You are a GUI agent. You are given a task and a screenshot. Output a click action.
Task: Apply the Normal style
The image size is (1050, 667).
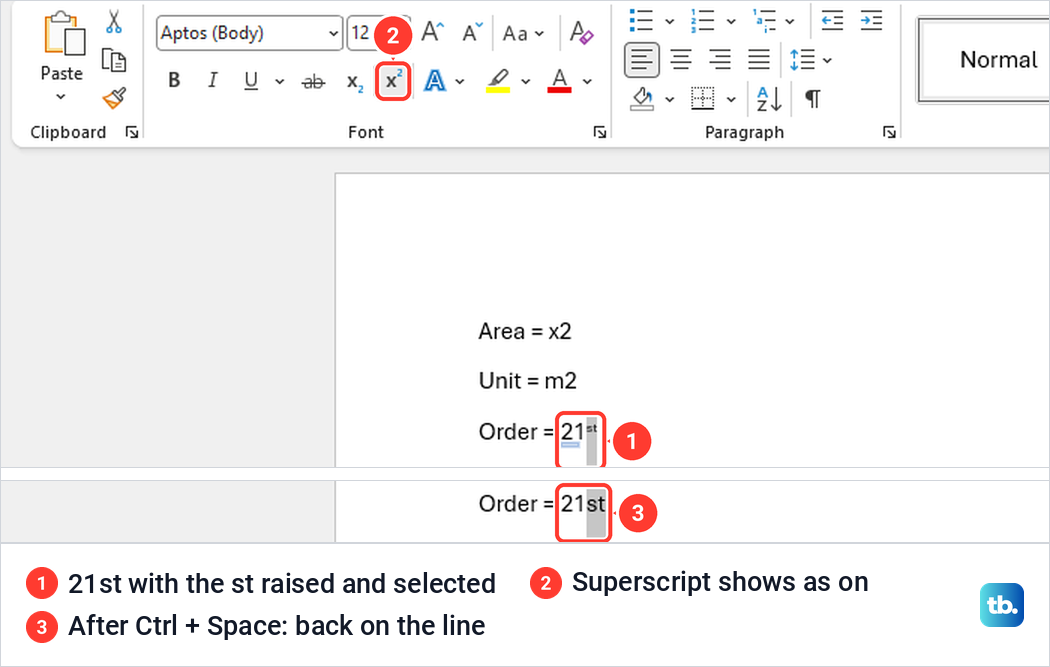click(x=984, y=60)
